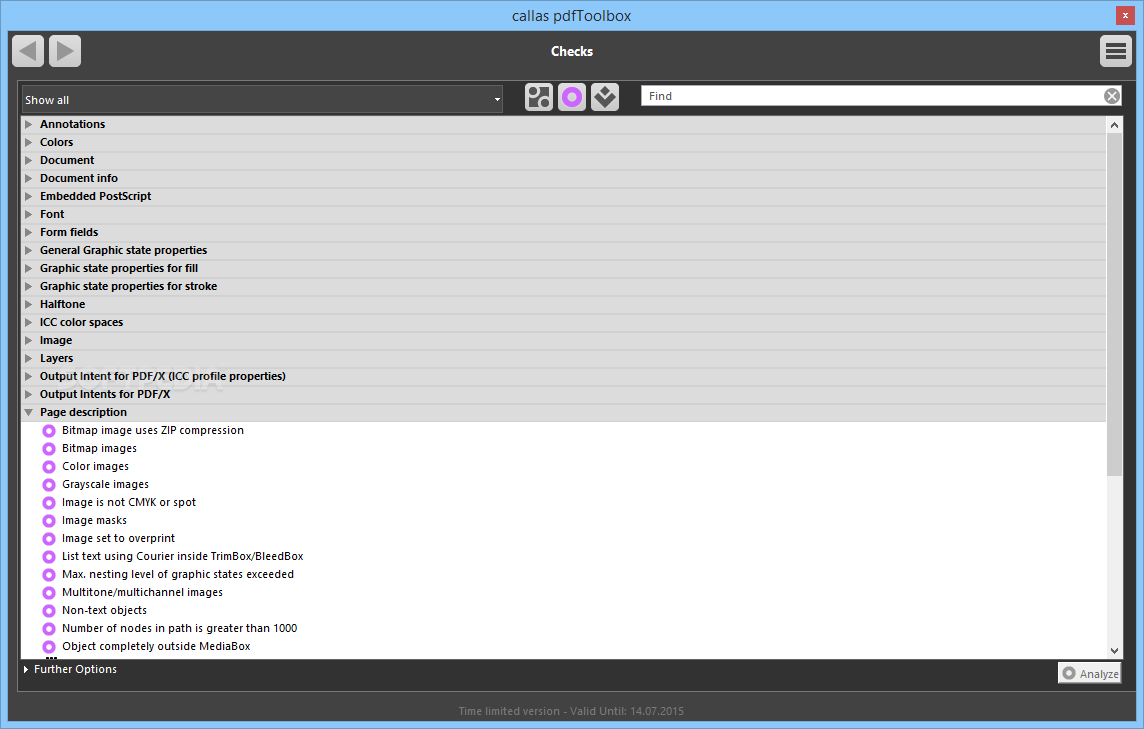Screen dimensions: 1144x729
Task: Switch to the profiles icon in toolbar
Action: click(x=539, y=97)
